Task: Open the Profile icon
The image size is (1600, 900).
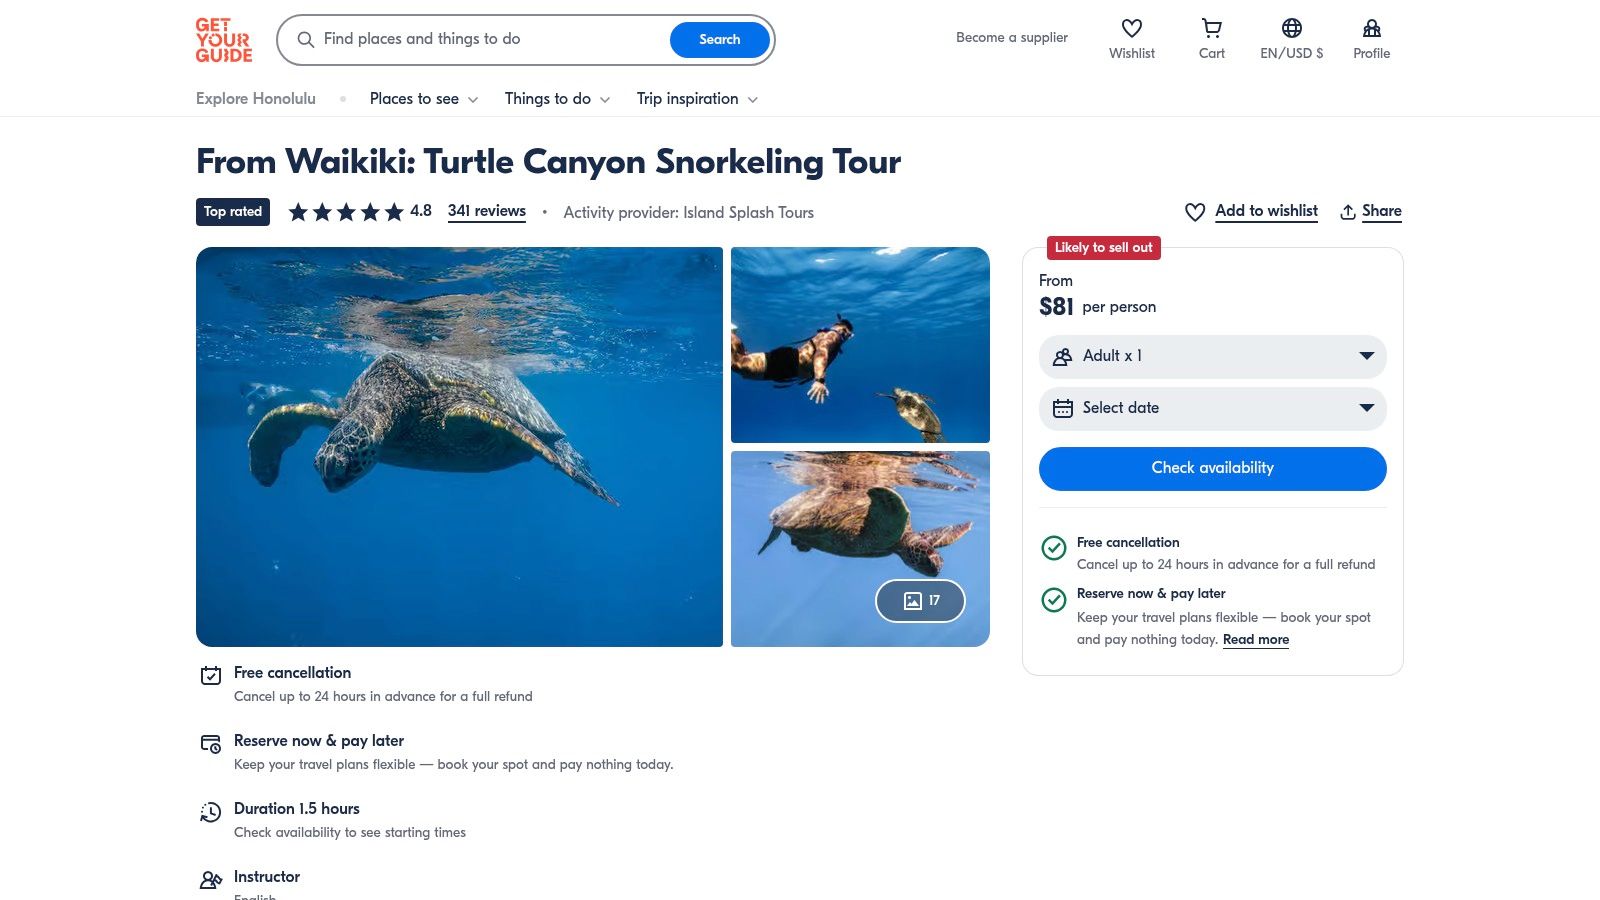Action: [1371, 29]
